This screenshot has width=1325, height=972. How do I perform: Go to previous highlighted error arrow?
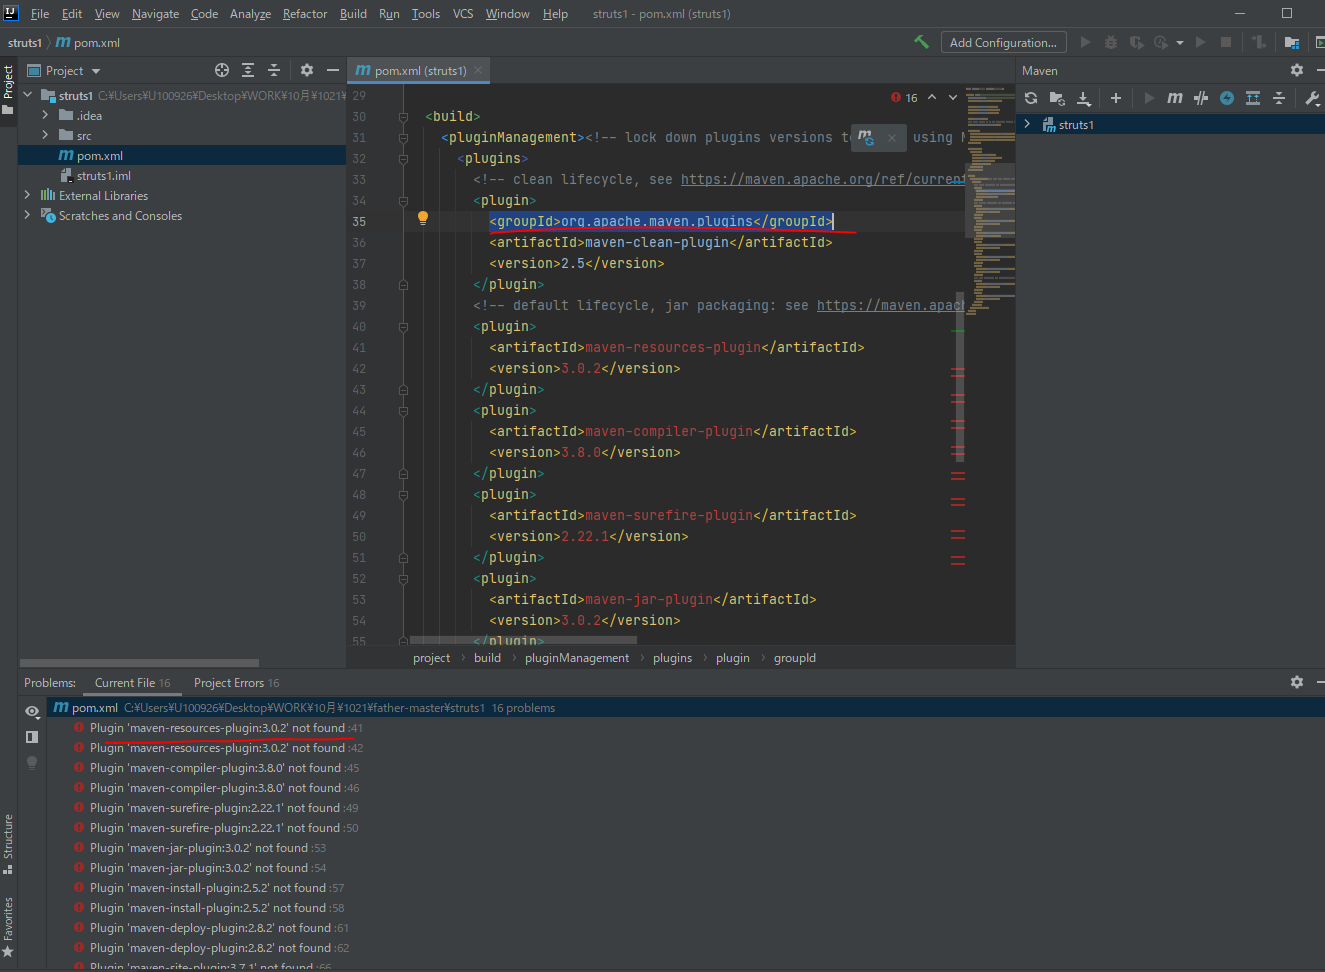pos(932,97)
